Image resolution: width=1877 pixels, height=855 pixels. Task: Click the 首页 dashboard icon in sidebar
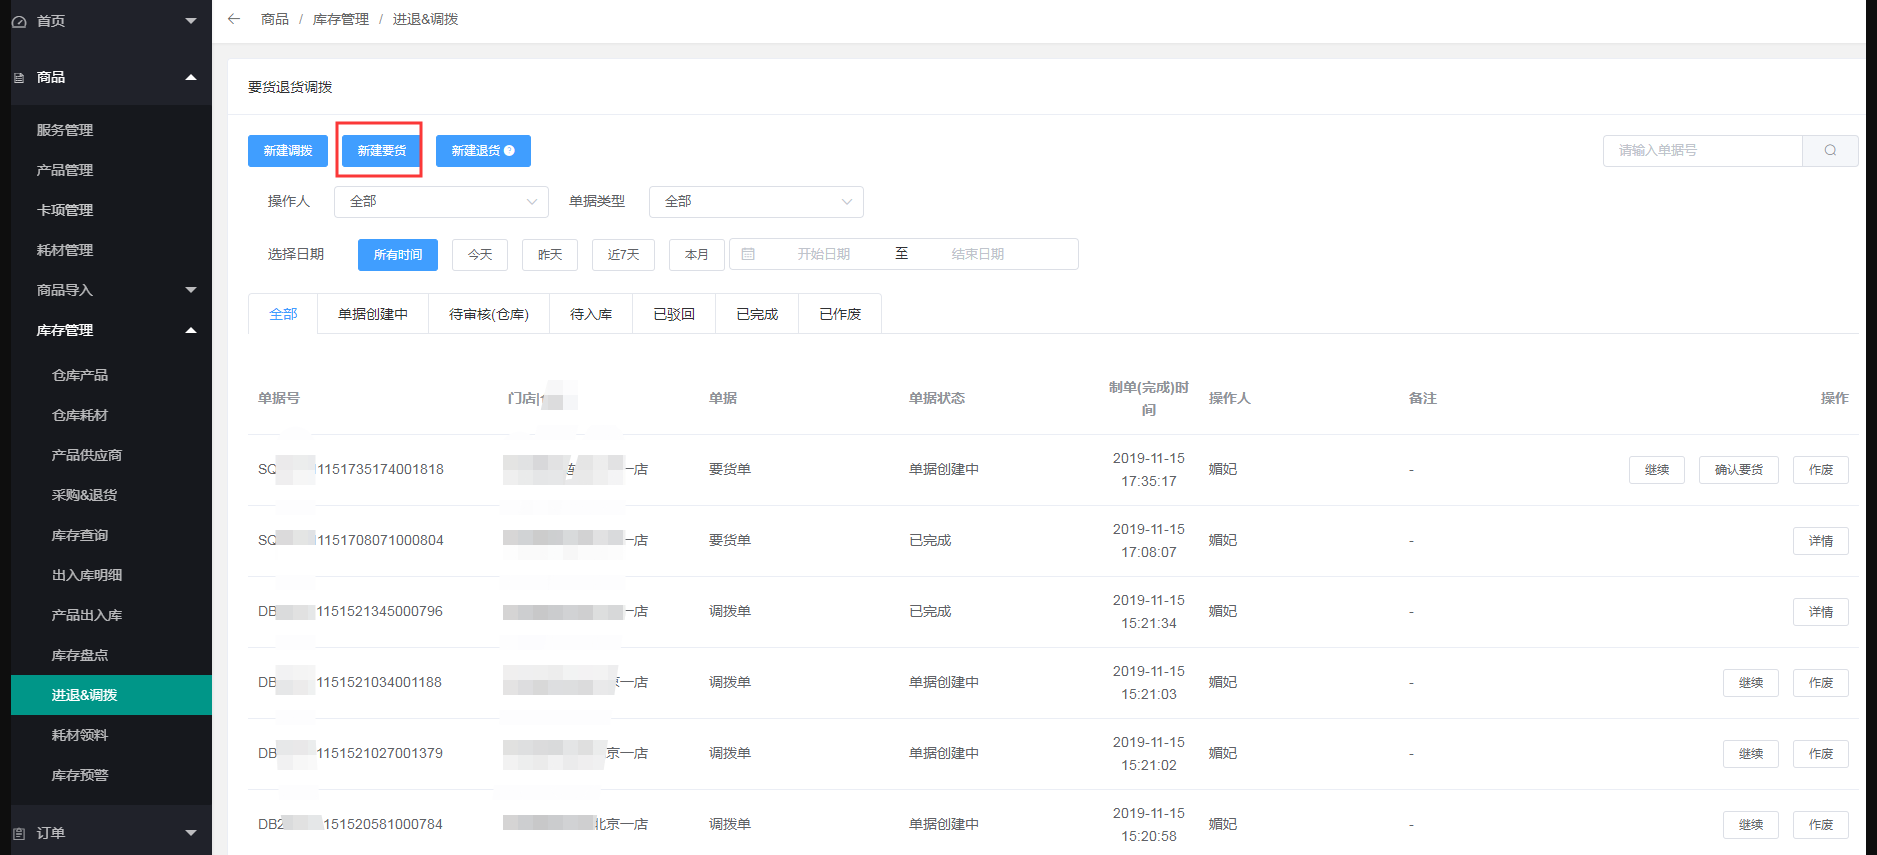click(x=19, y=21)
